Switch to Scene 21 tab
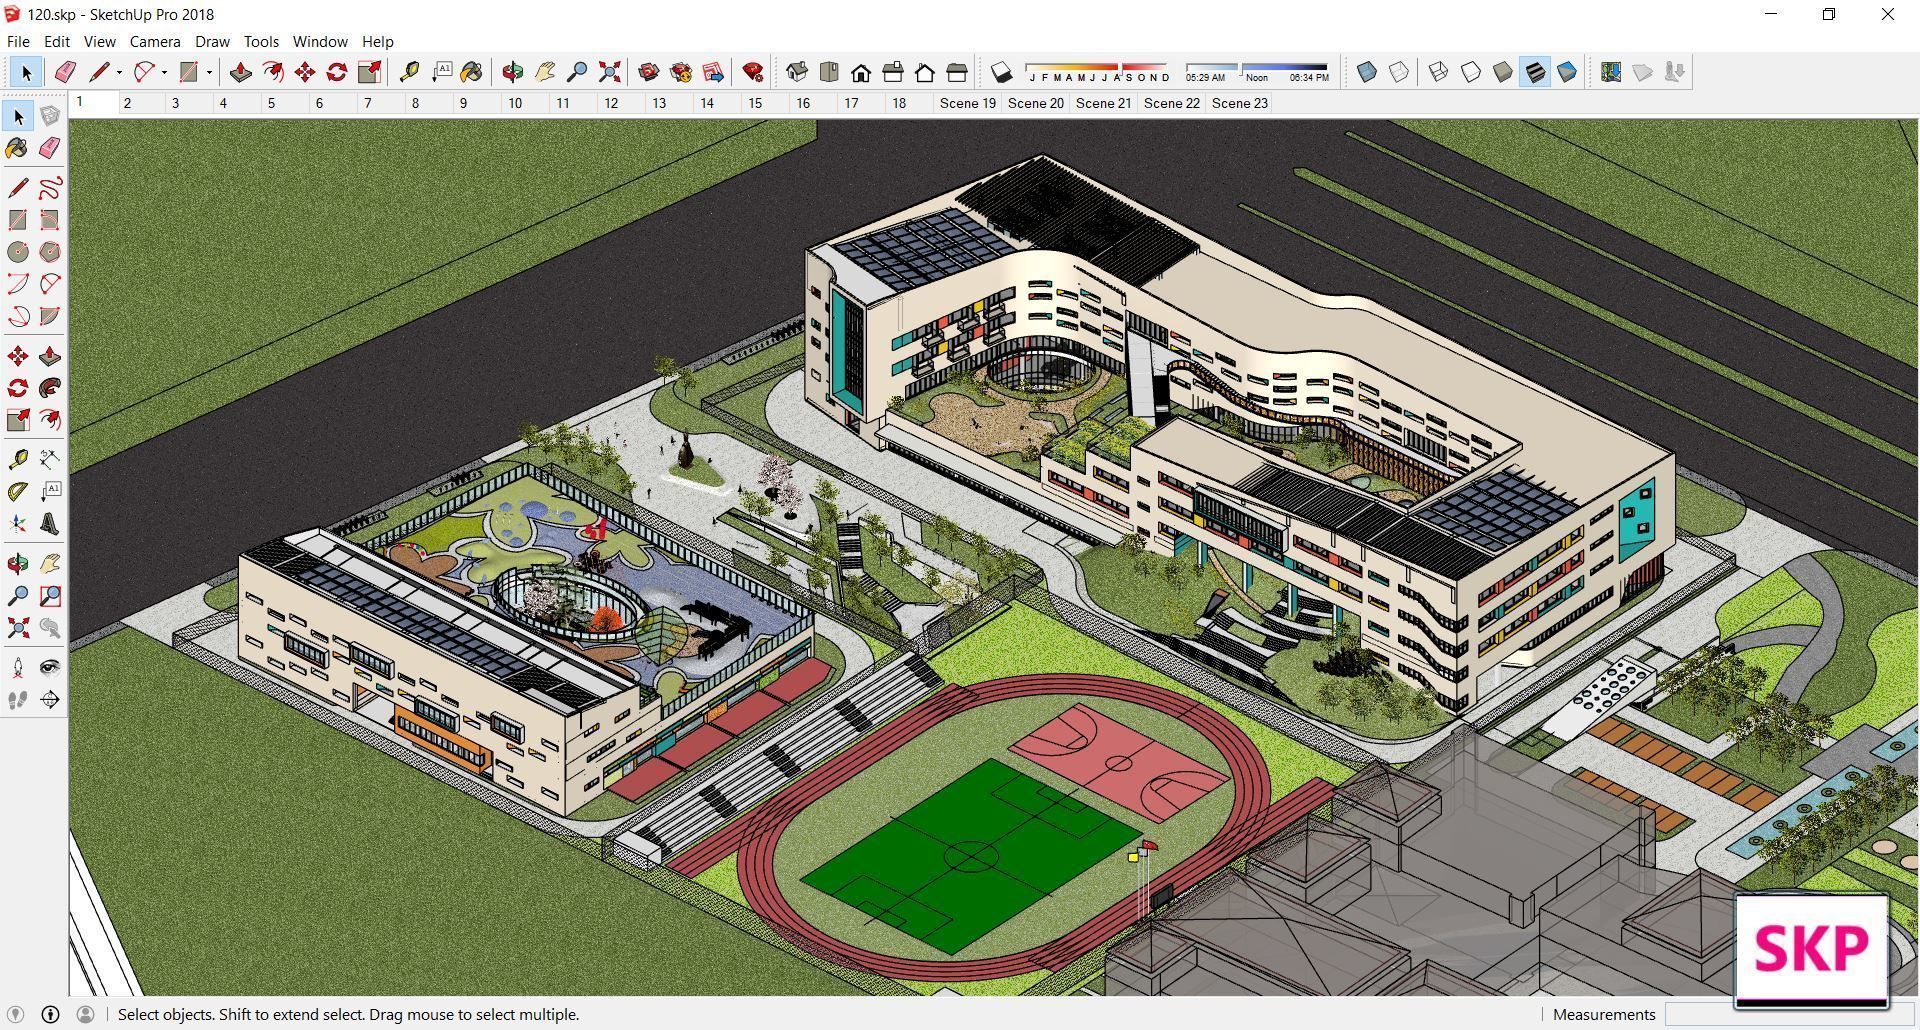Viewport: 1920px width, 1030px height. click(x=1104, y=103)
